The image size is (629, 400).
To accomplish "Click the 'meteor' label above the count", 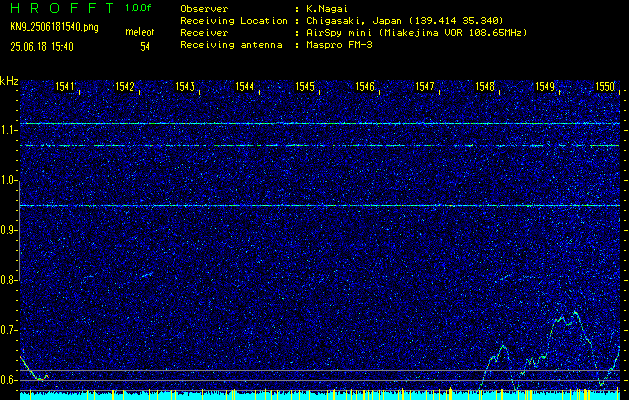I will [x=140, y=32].
